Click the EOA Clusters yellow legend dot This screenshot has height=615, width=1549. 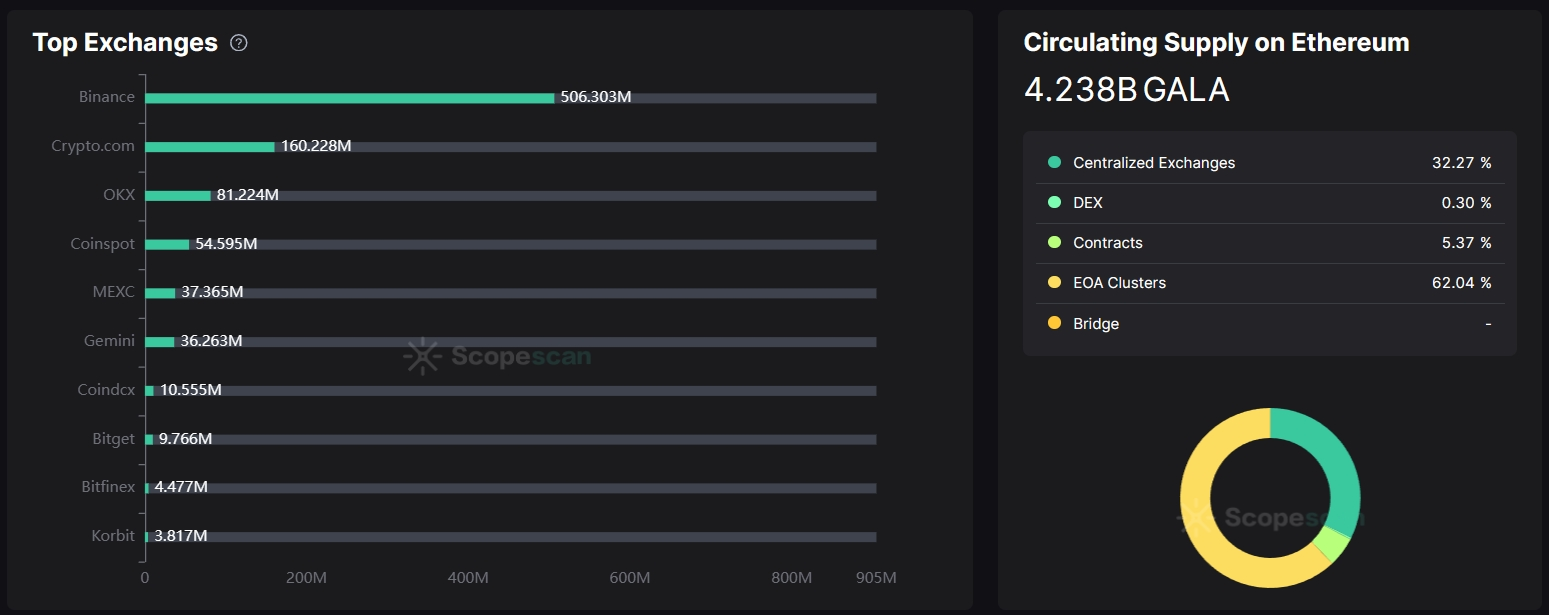click(x=1054, y=283)
